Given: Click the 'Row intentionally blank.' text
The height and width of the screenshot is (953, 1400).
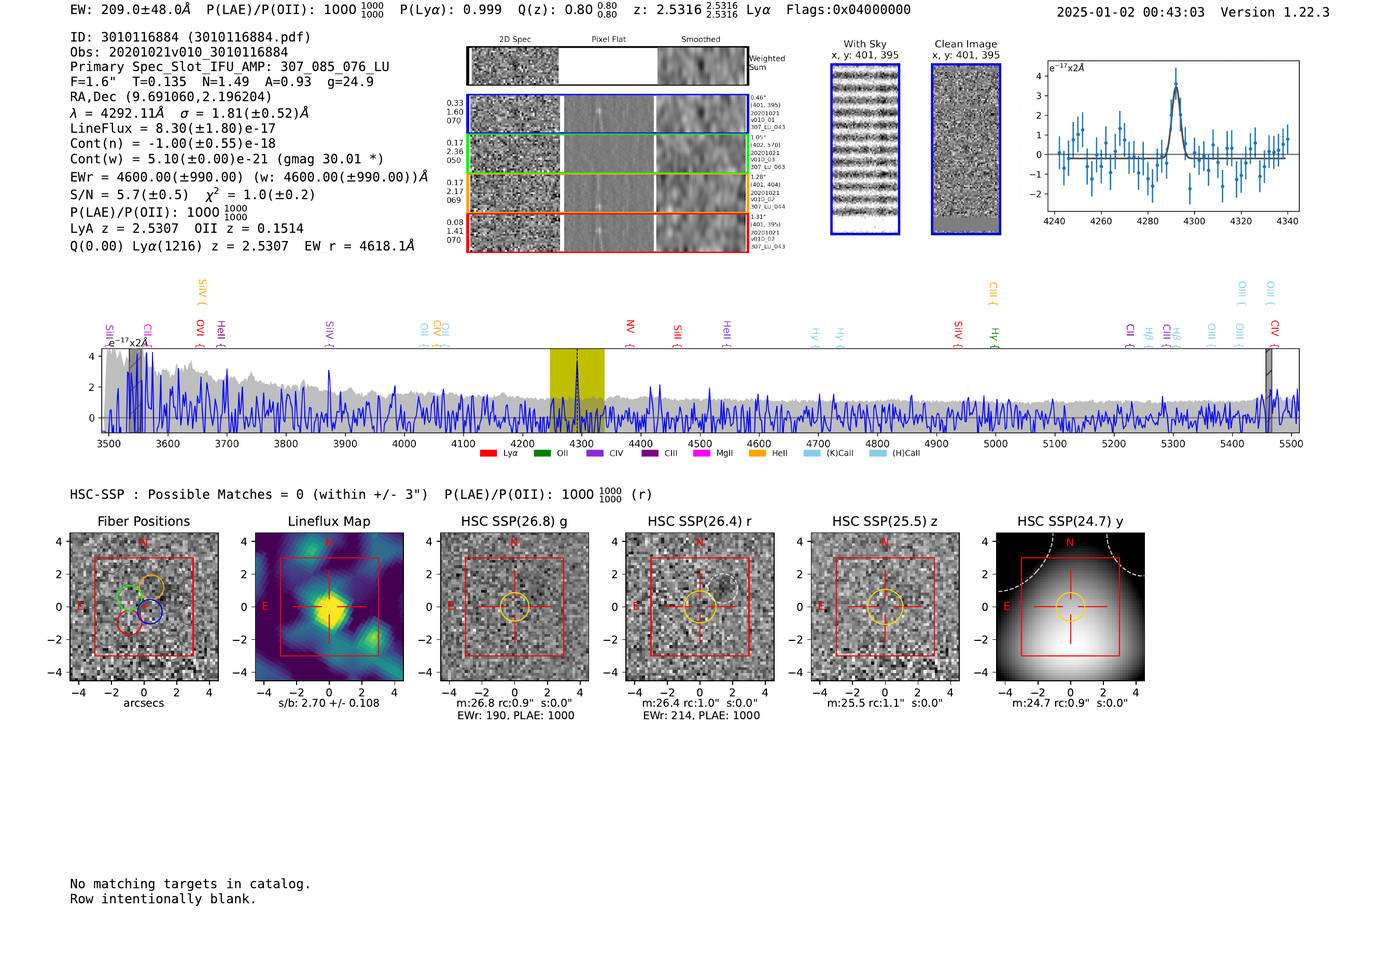Looking at the screenshot, I should pos(163,899).
